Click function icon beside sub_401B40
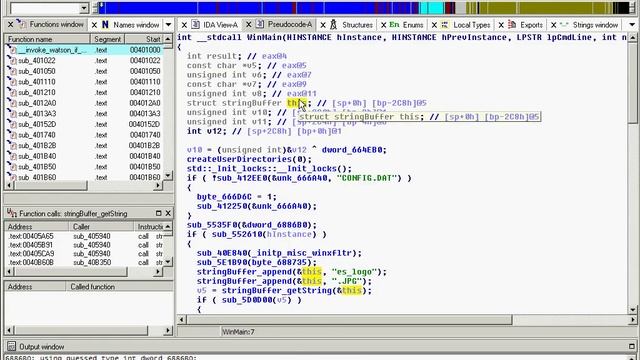 pyautogui.click(x=12, y=156)
